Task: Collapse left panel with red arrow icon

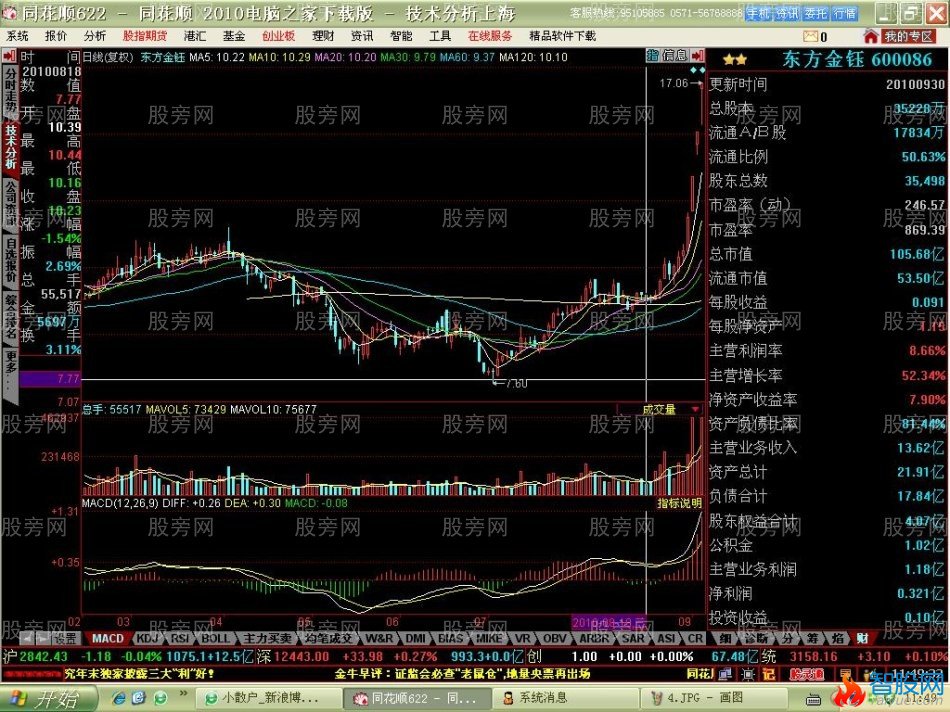Action: click(x=9, y=57)
